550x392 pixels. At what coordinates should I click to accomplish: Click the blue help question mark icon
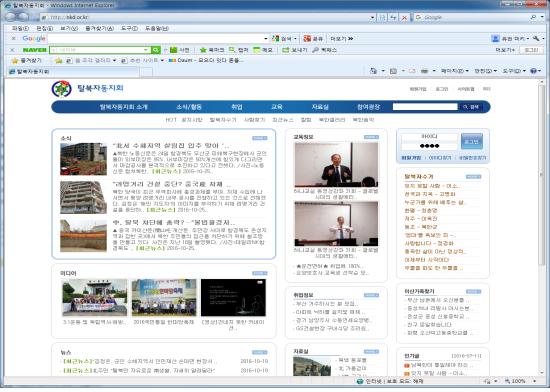click(534, 71)
